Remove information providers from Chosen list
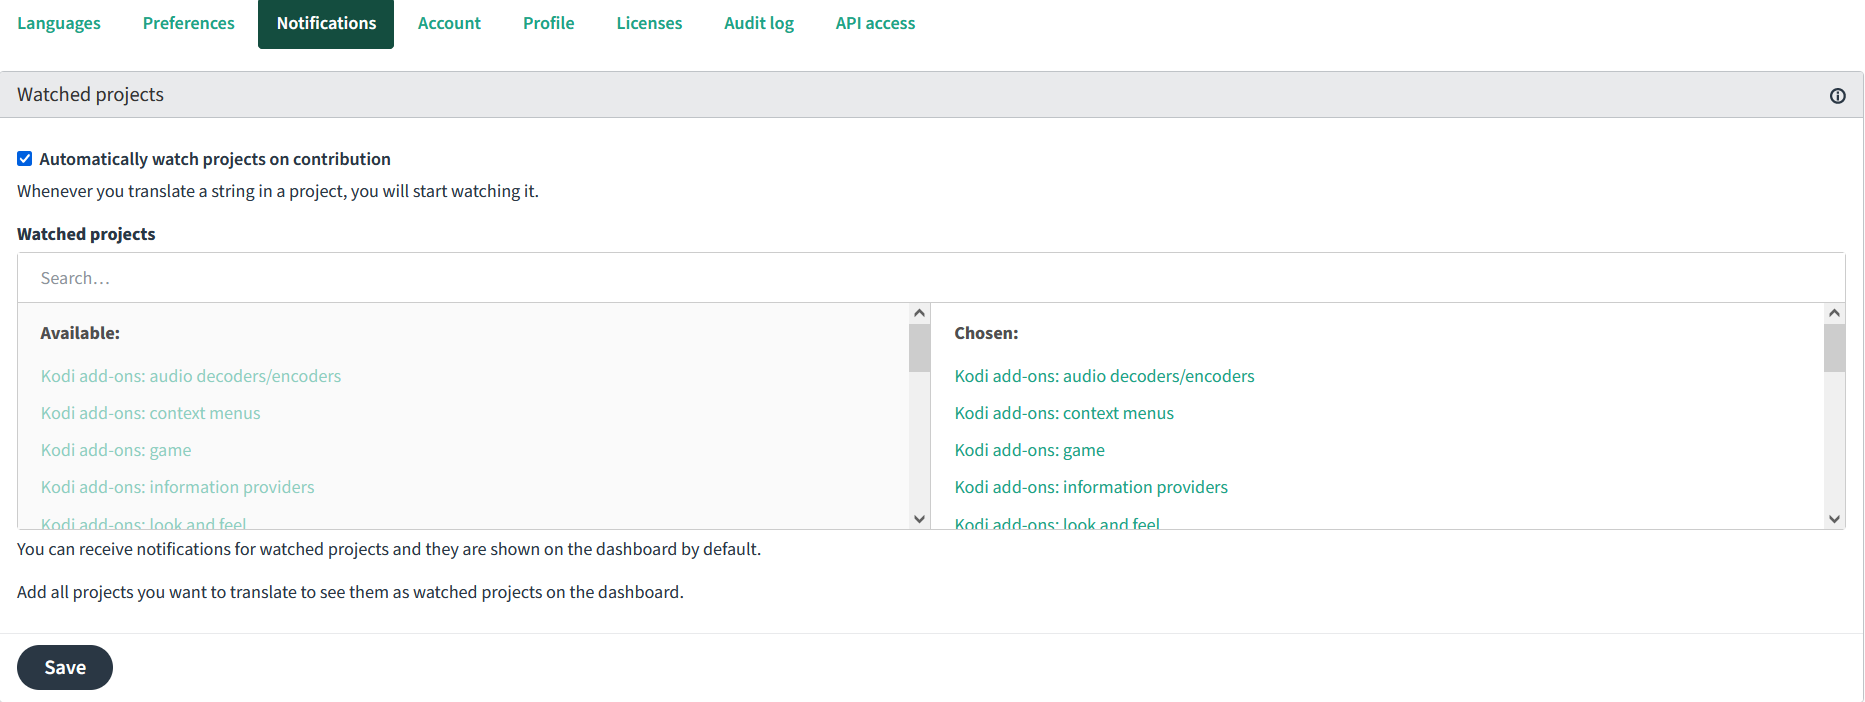This screenshot has width=1865, height=702. pos(1091,487)
